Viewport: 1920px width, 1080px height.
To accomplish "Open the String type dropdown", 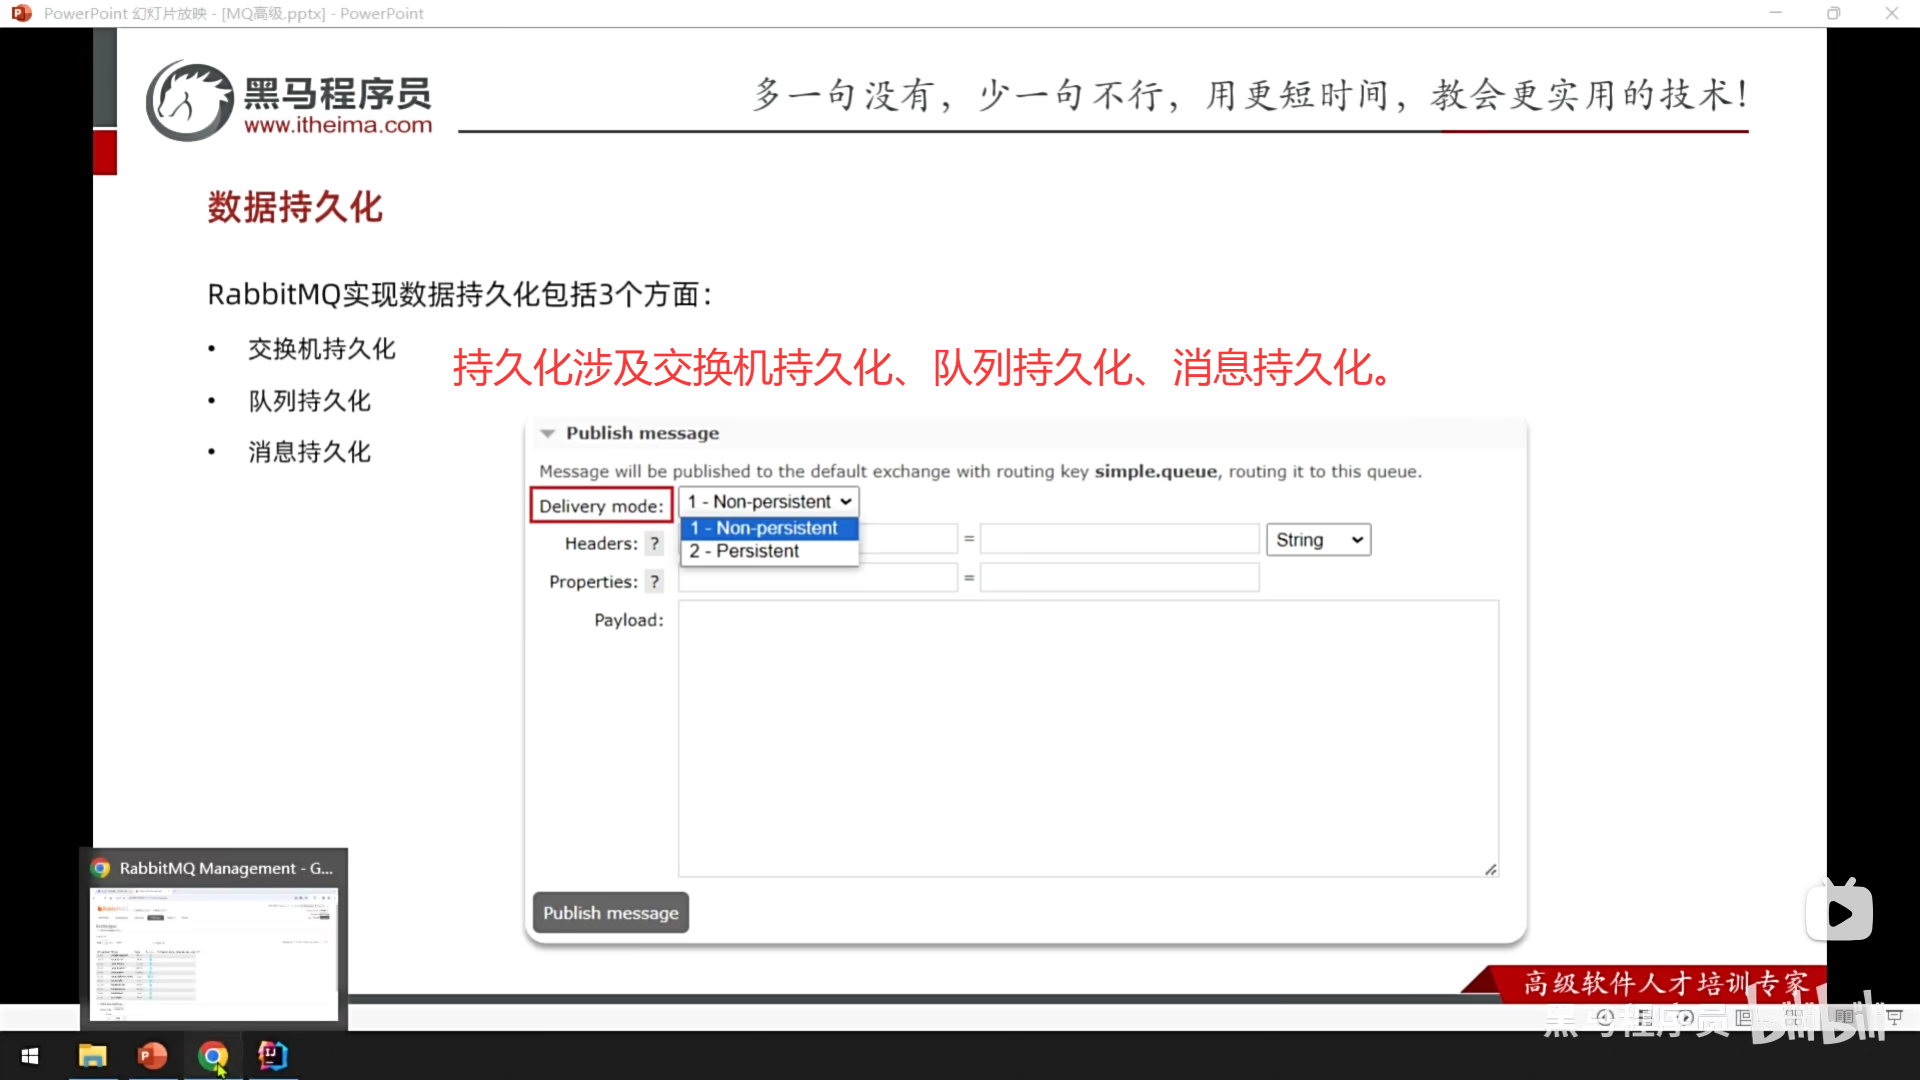I will point(1318,540).
